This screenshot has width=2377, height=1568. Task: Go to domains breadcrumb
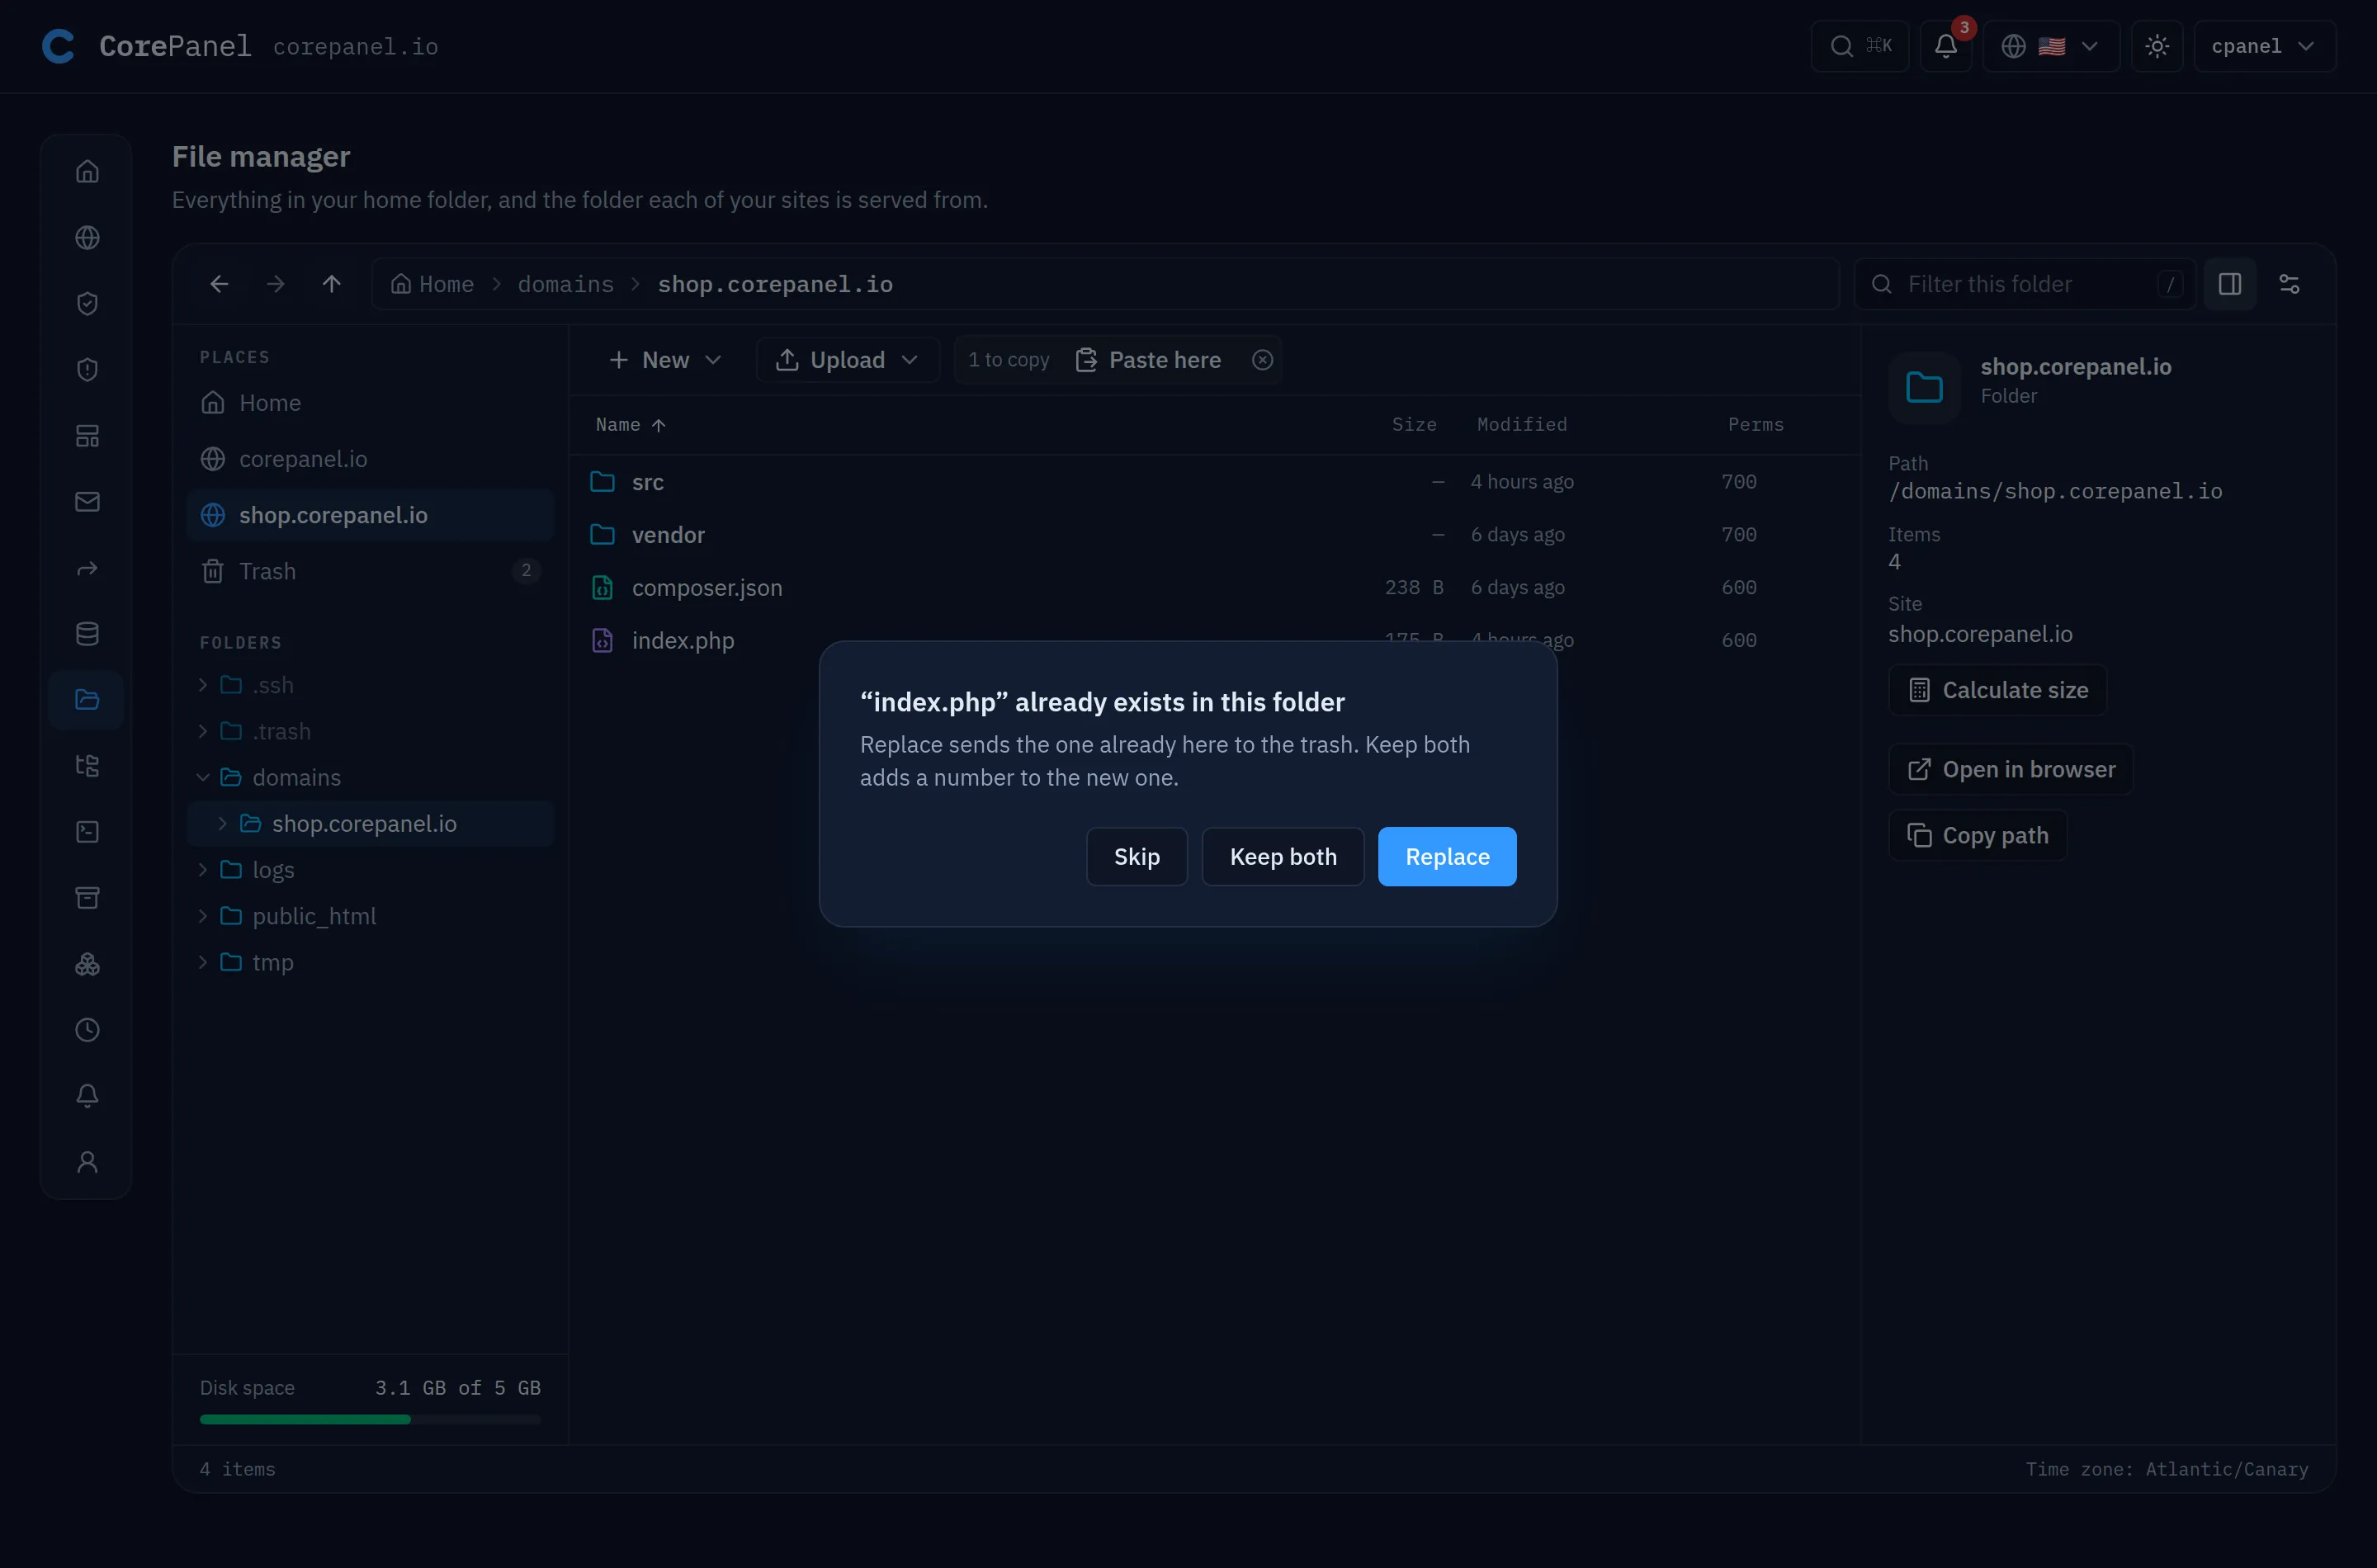[x=565, y=284]
